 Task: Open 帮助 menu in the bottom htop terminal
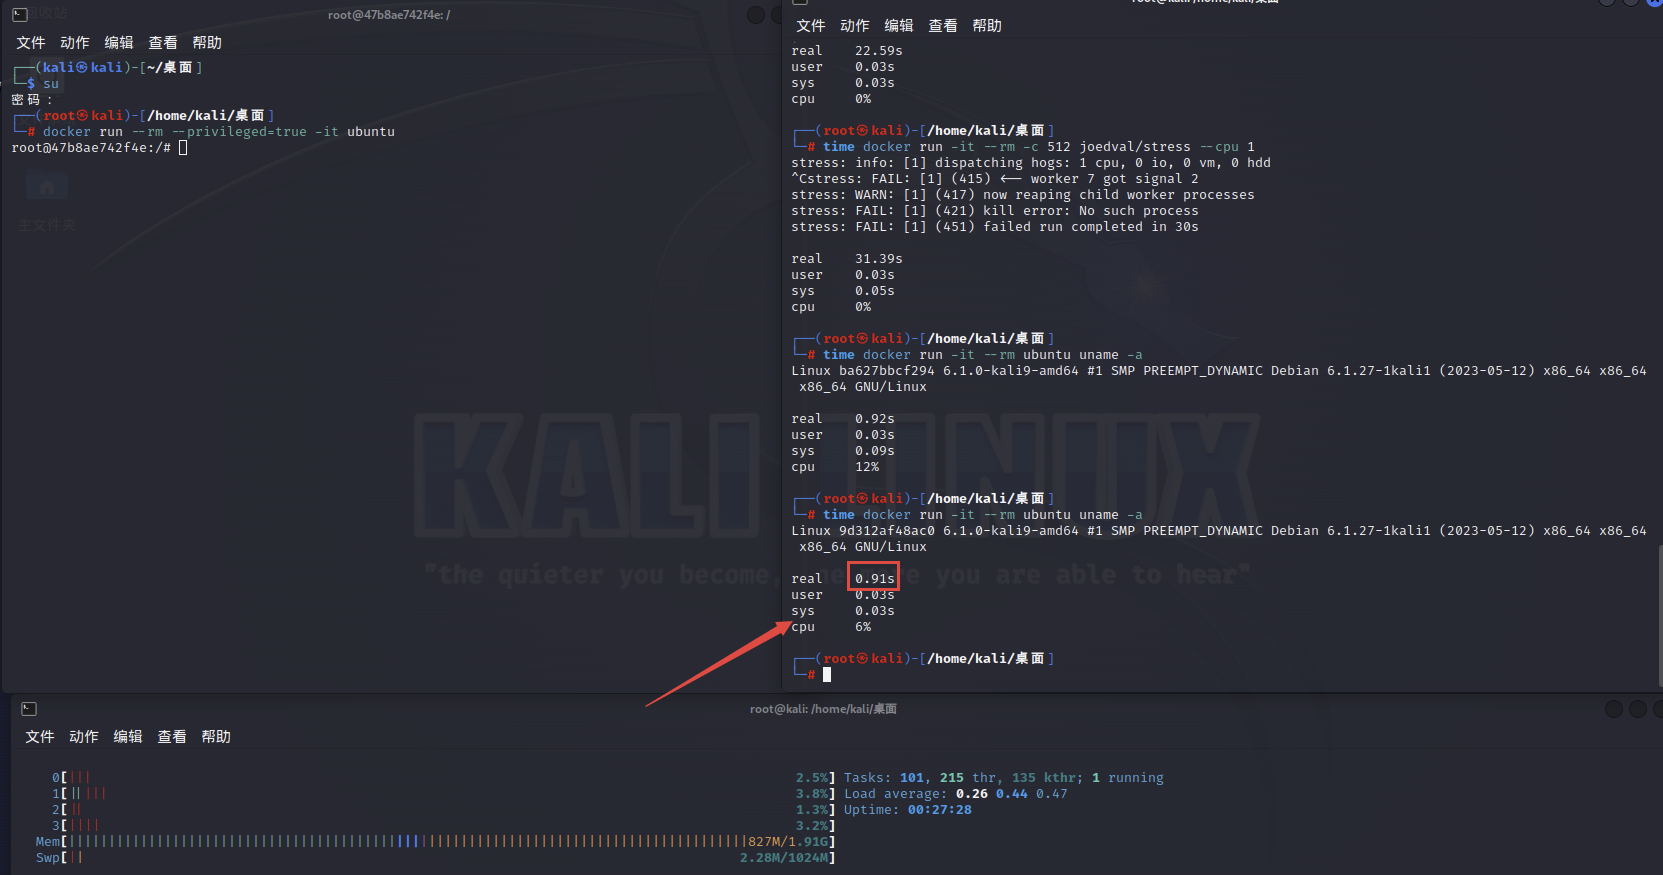pos(216,737)
